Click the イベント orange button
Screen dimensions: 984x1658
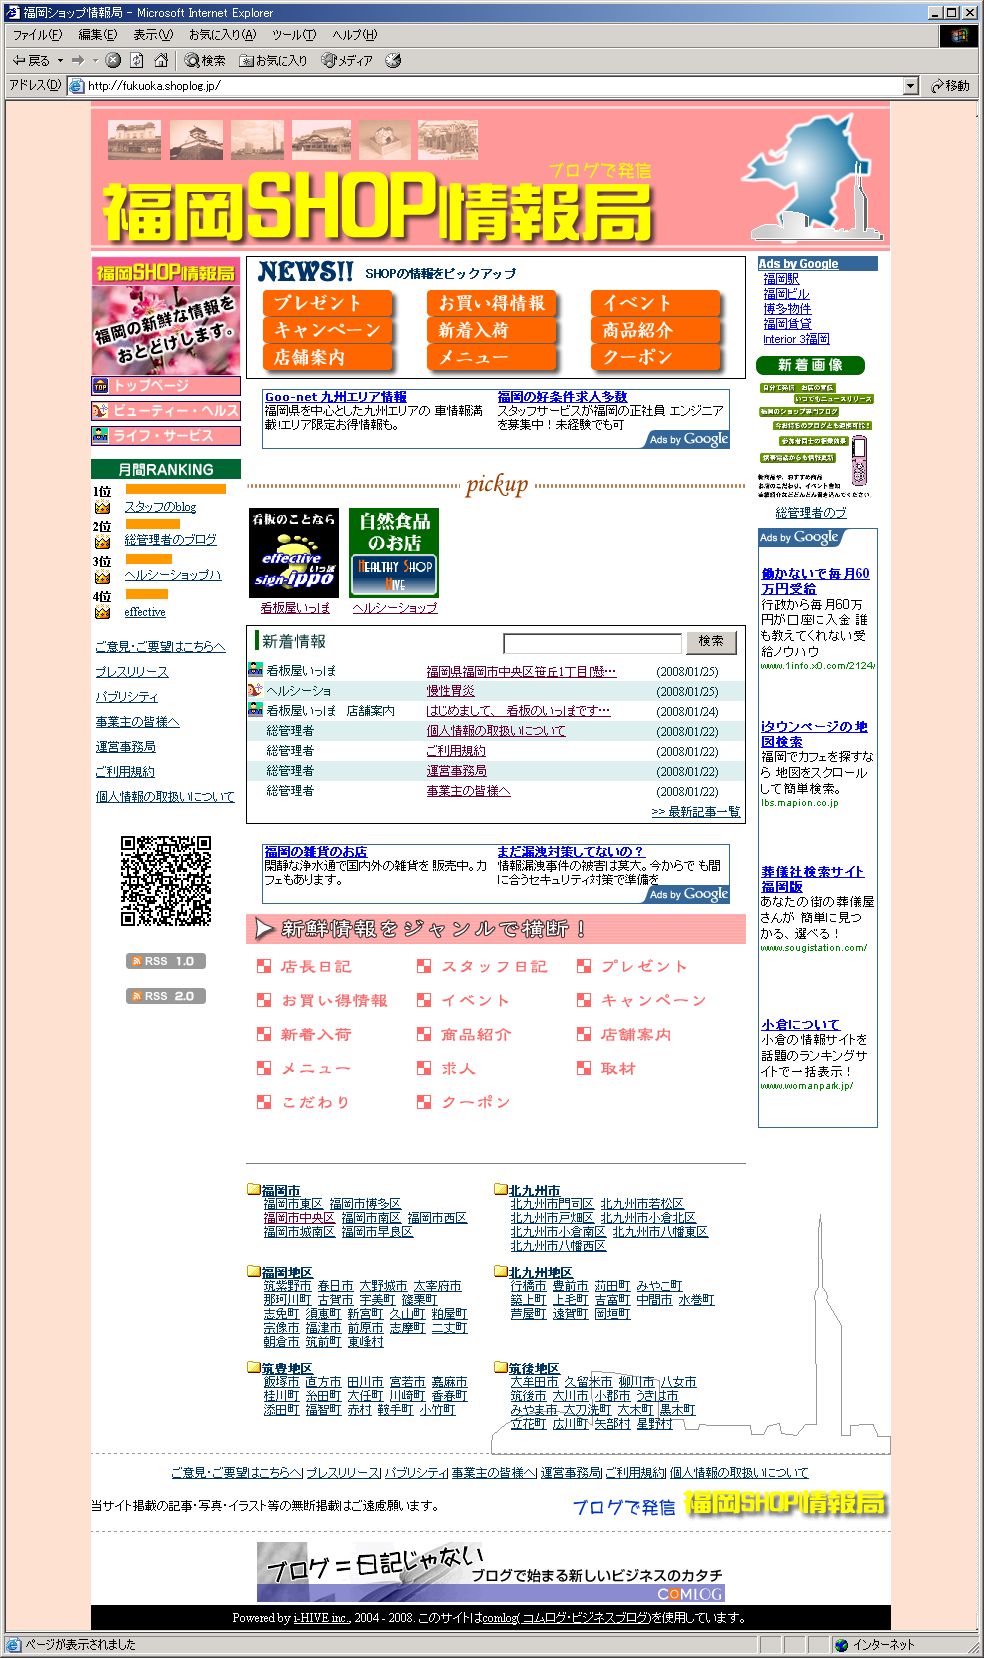(x=656, y=303)
